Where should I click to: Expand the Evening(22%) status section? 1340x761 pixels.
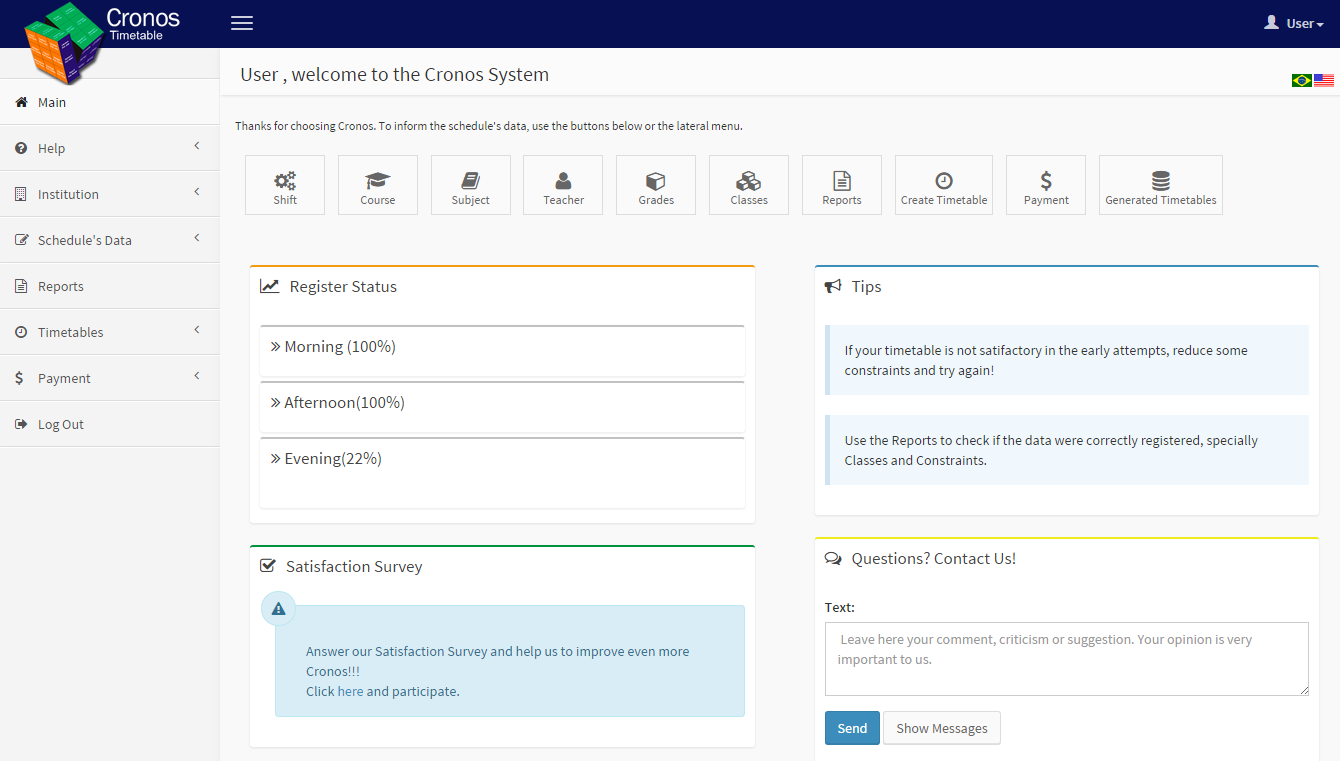click(x=502, y=472)
